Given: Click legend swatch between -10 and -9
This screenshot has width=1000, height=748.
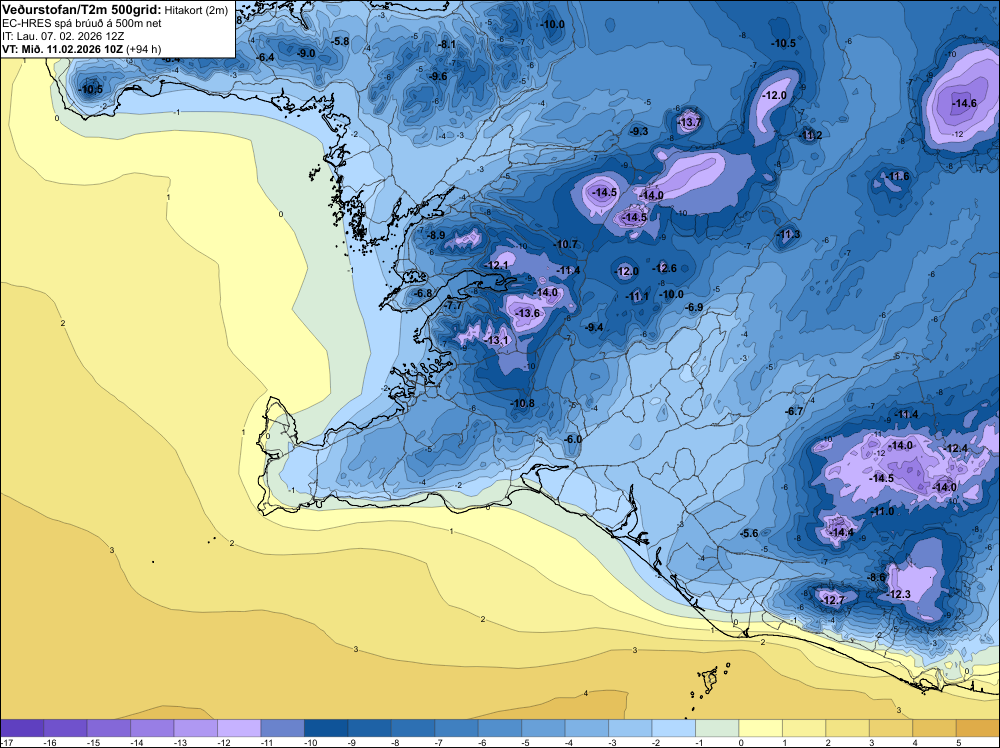Looking at the screenshot, I should 326,728.
